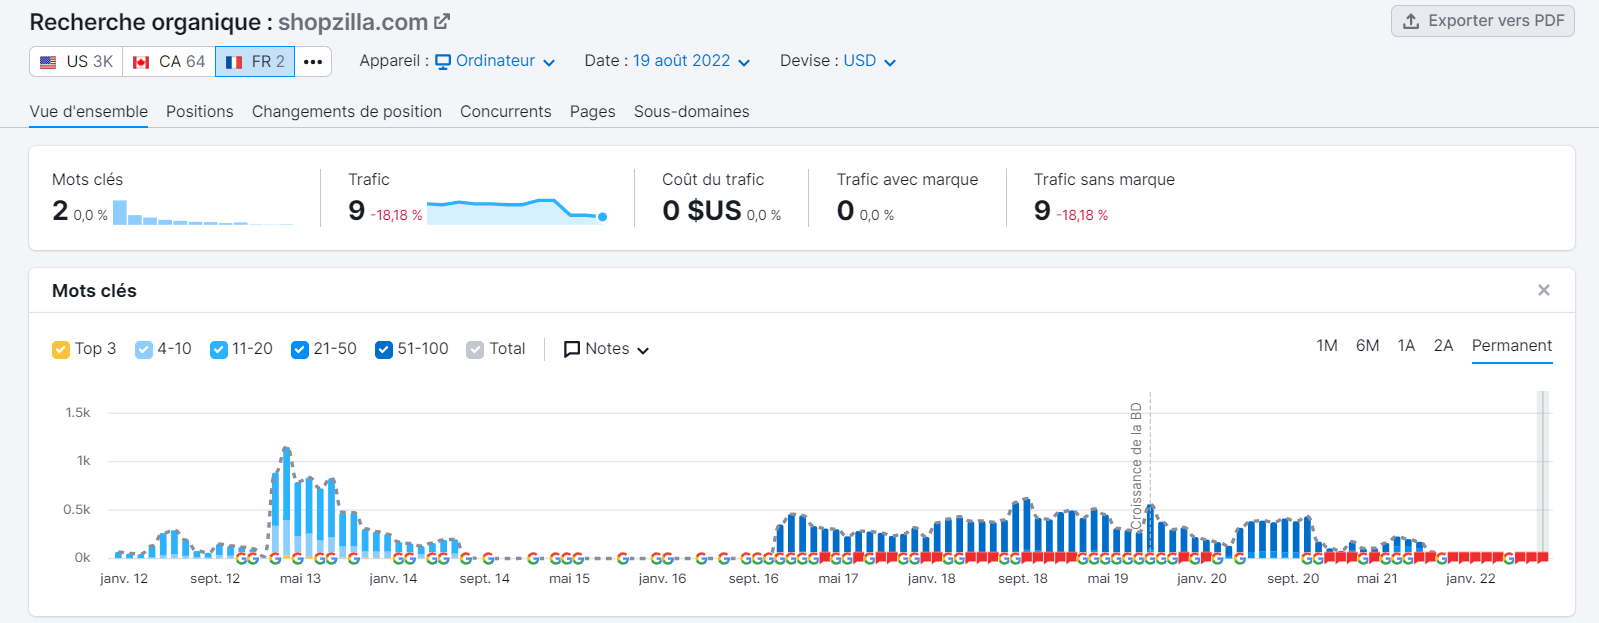Click the Trafic sparkline chart
Viewport: 1599px width, 623px height.
tap(516, 211)
